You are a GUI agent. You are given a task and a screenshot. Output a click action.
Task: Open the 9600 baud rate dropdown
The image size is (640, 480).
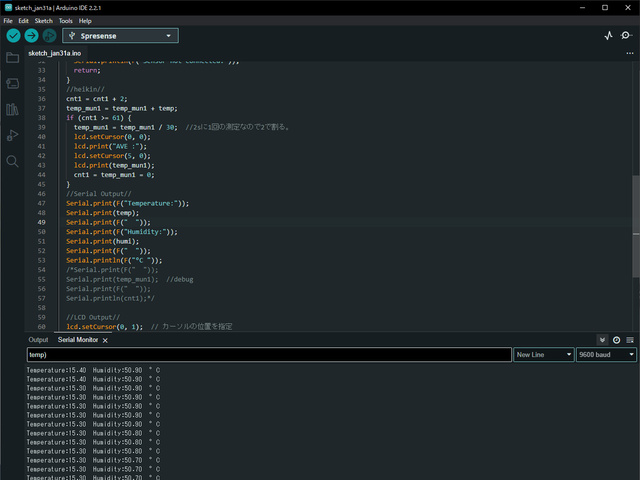(x=606, y=355)
